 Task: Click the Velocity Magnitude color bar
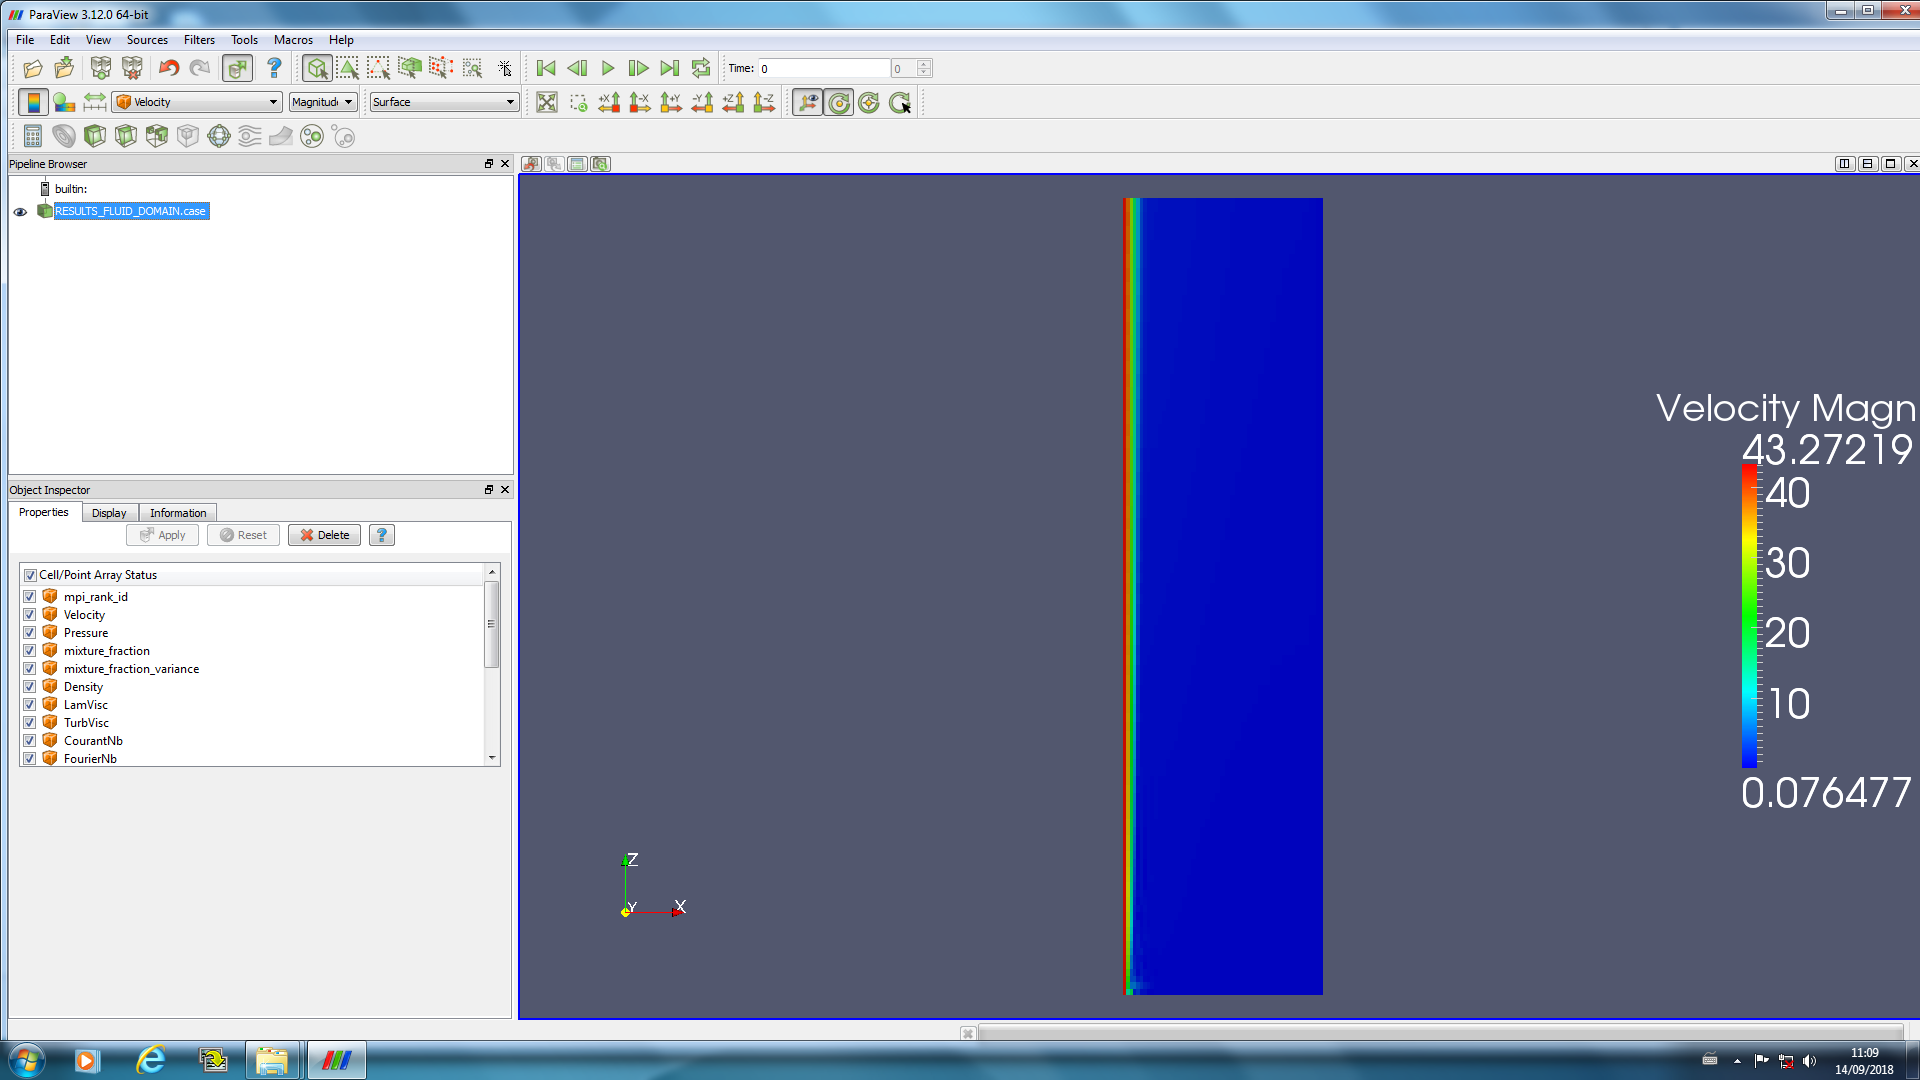point(1749,615)
